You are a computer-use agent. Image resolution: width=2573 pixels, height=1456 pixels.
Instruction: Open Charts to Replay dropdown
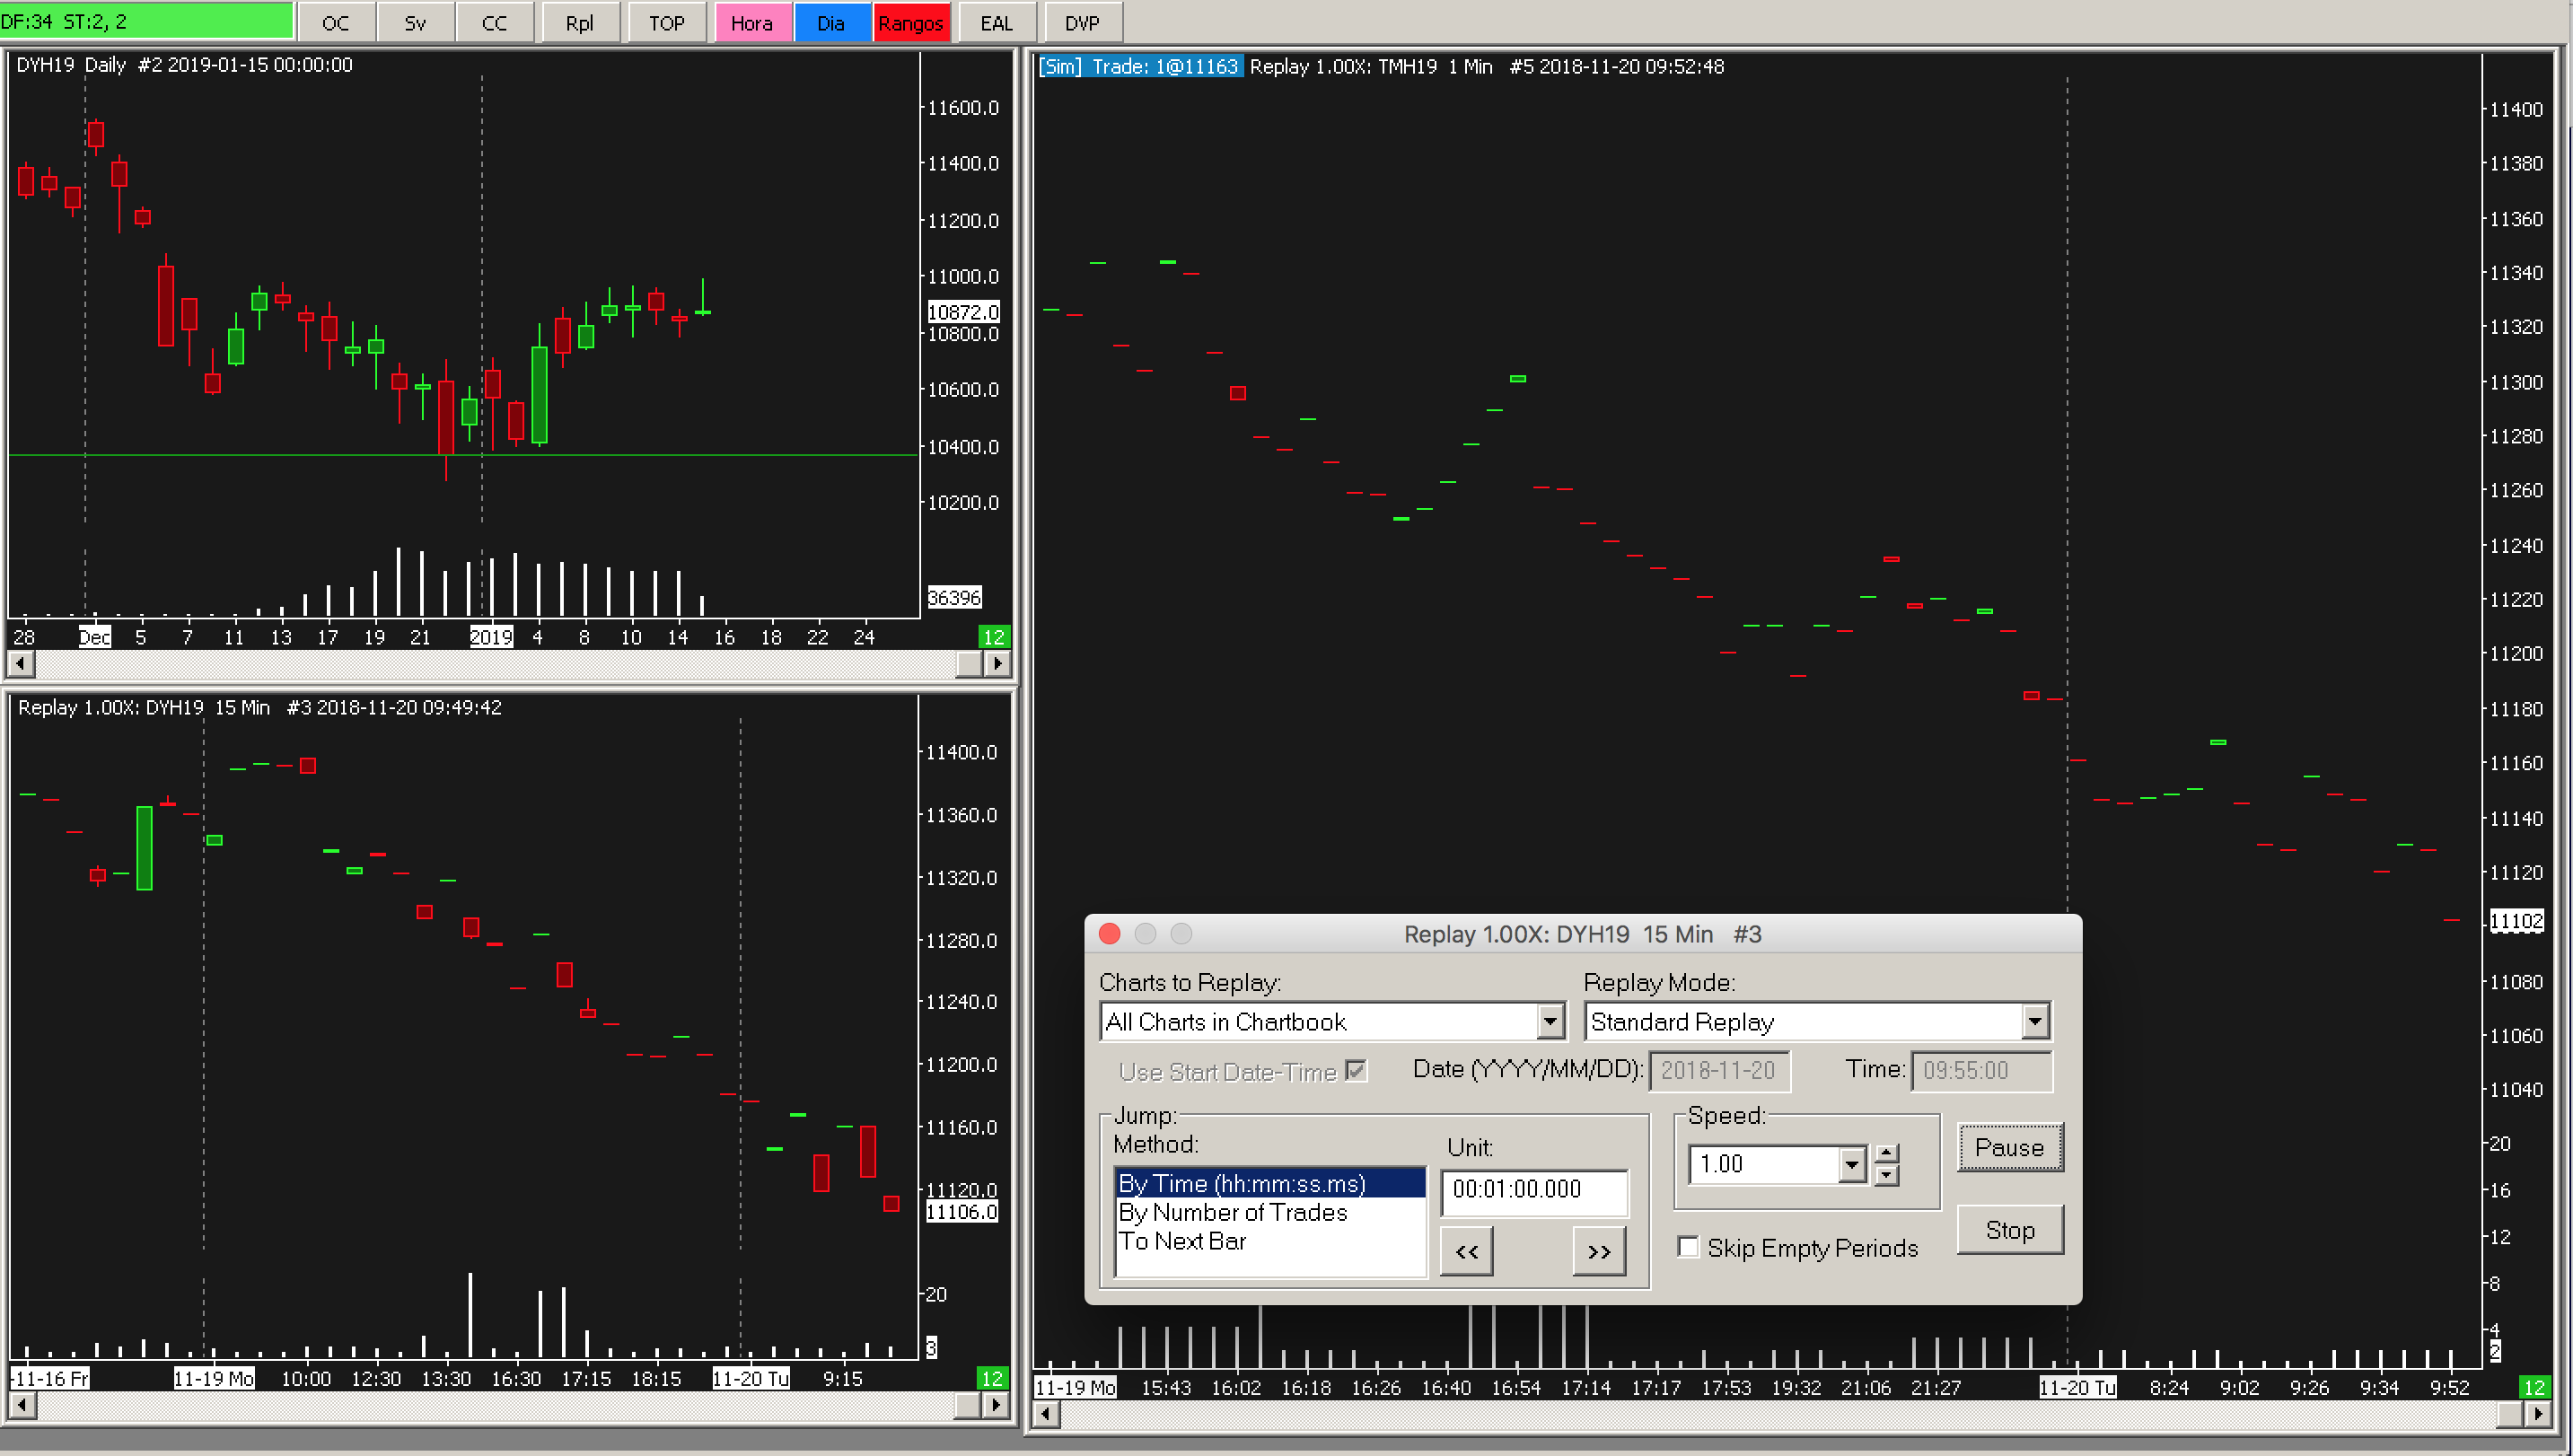point(1550,1022)
